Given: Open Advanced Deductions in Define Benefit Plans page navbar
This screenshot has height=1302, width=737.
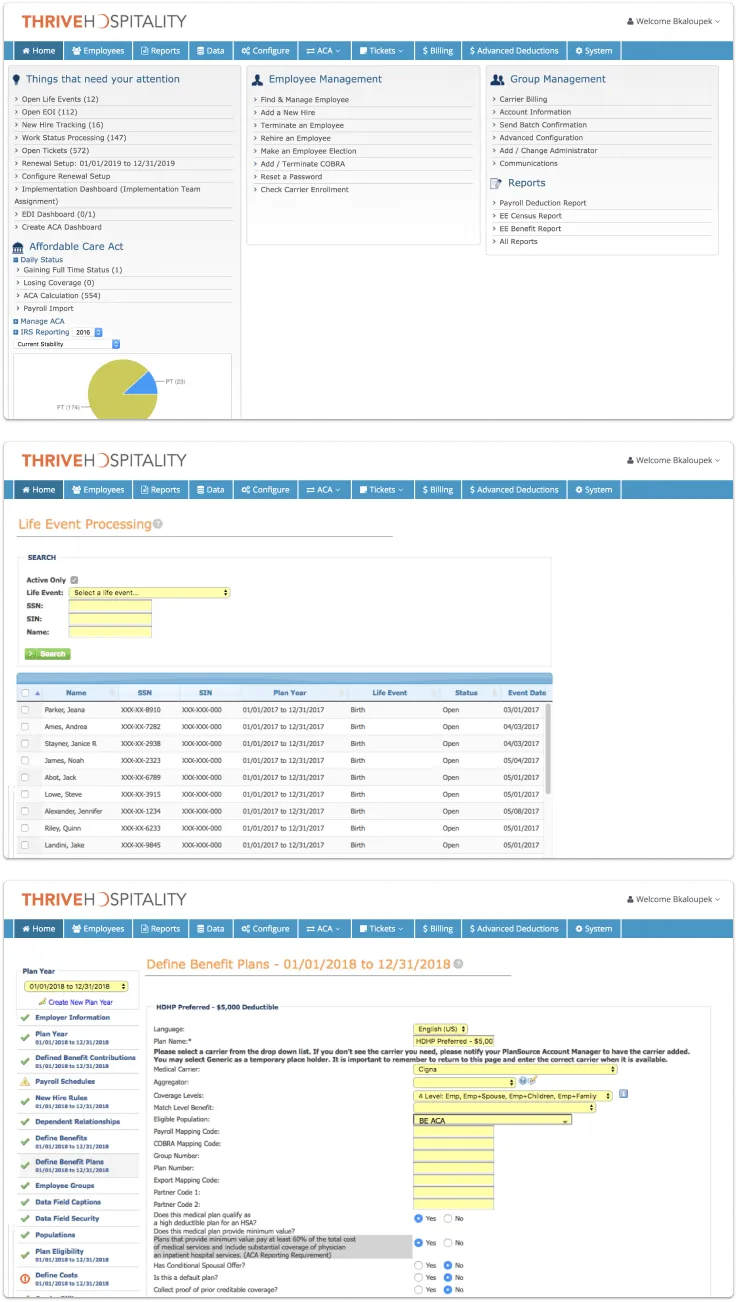Looking at the screenshot, I should point(513,929).
